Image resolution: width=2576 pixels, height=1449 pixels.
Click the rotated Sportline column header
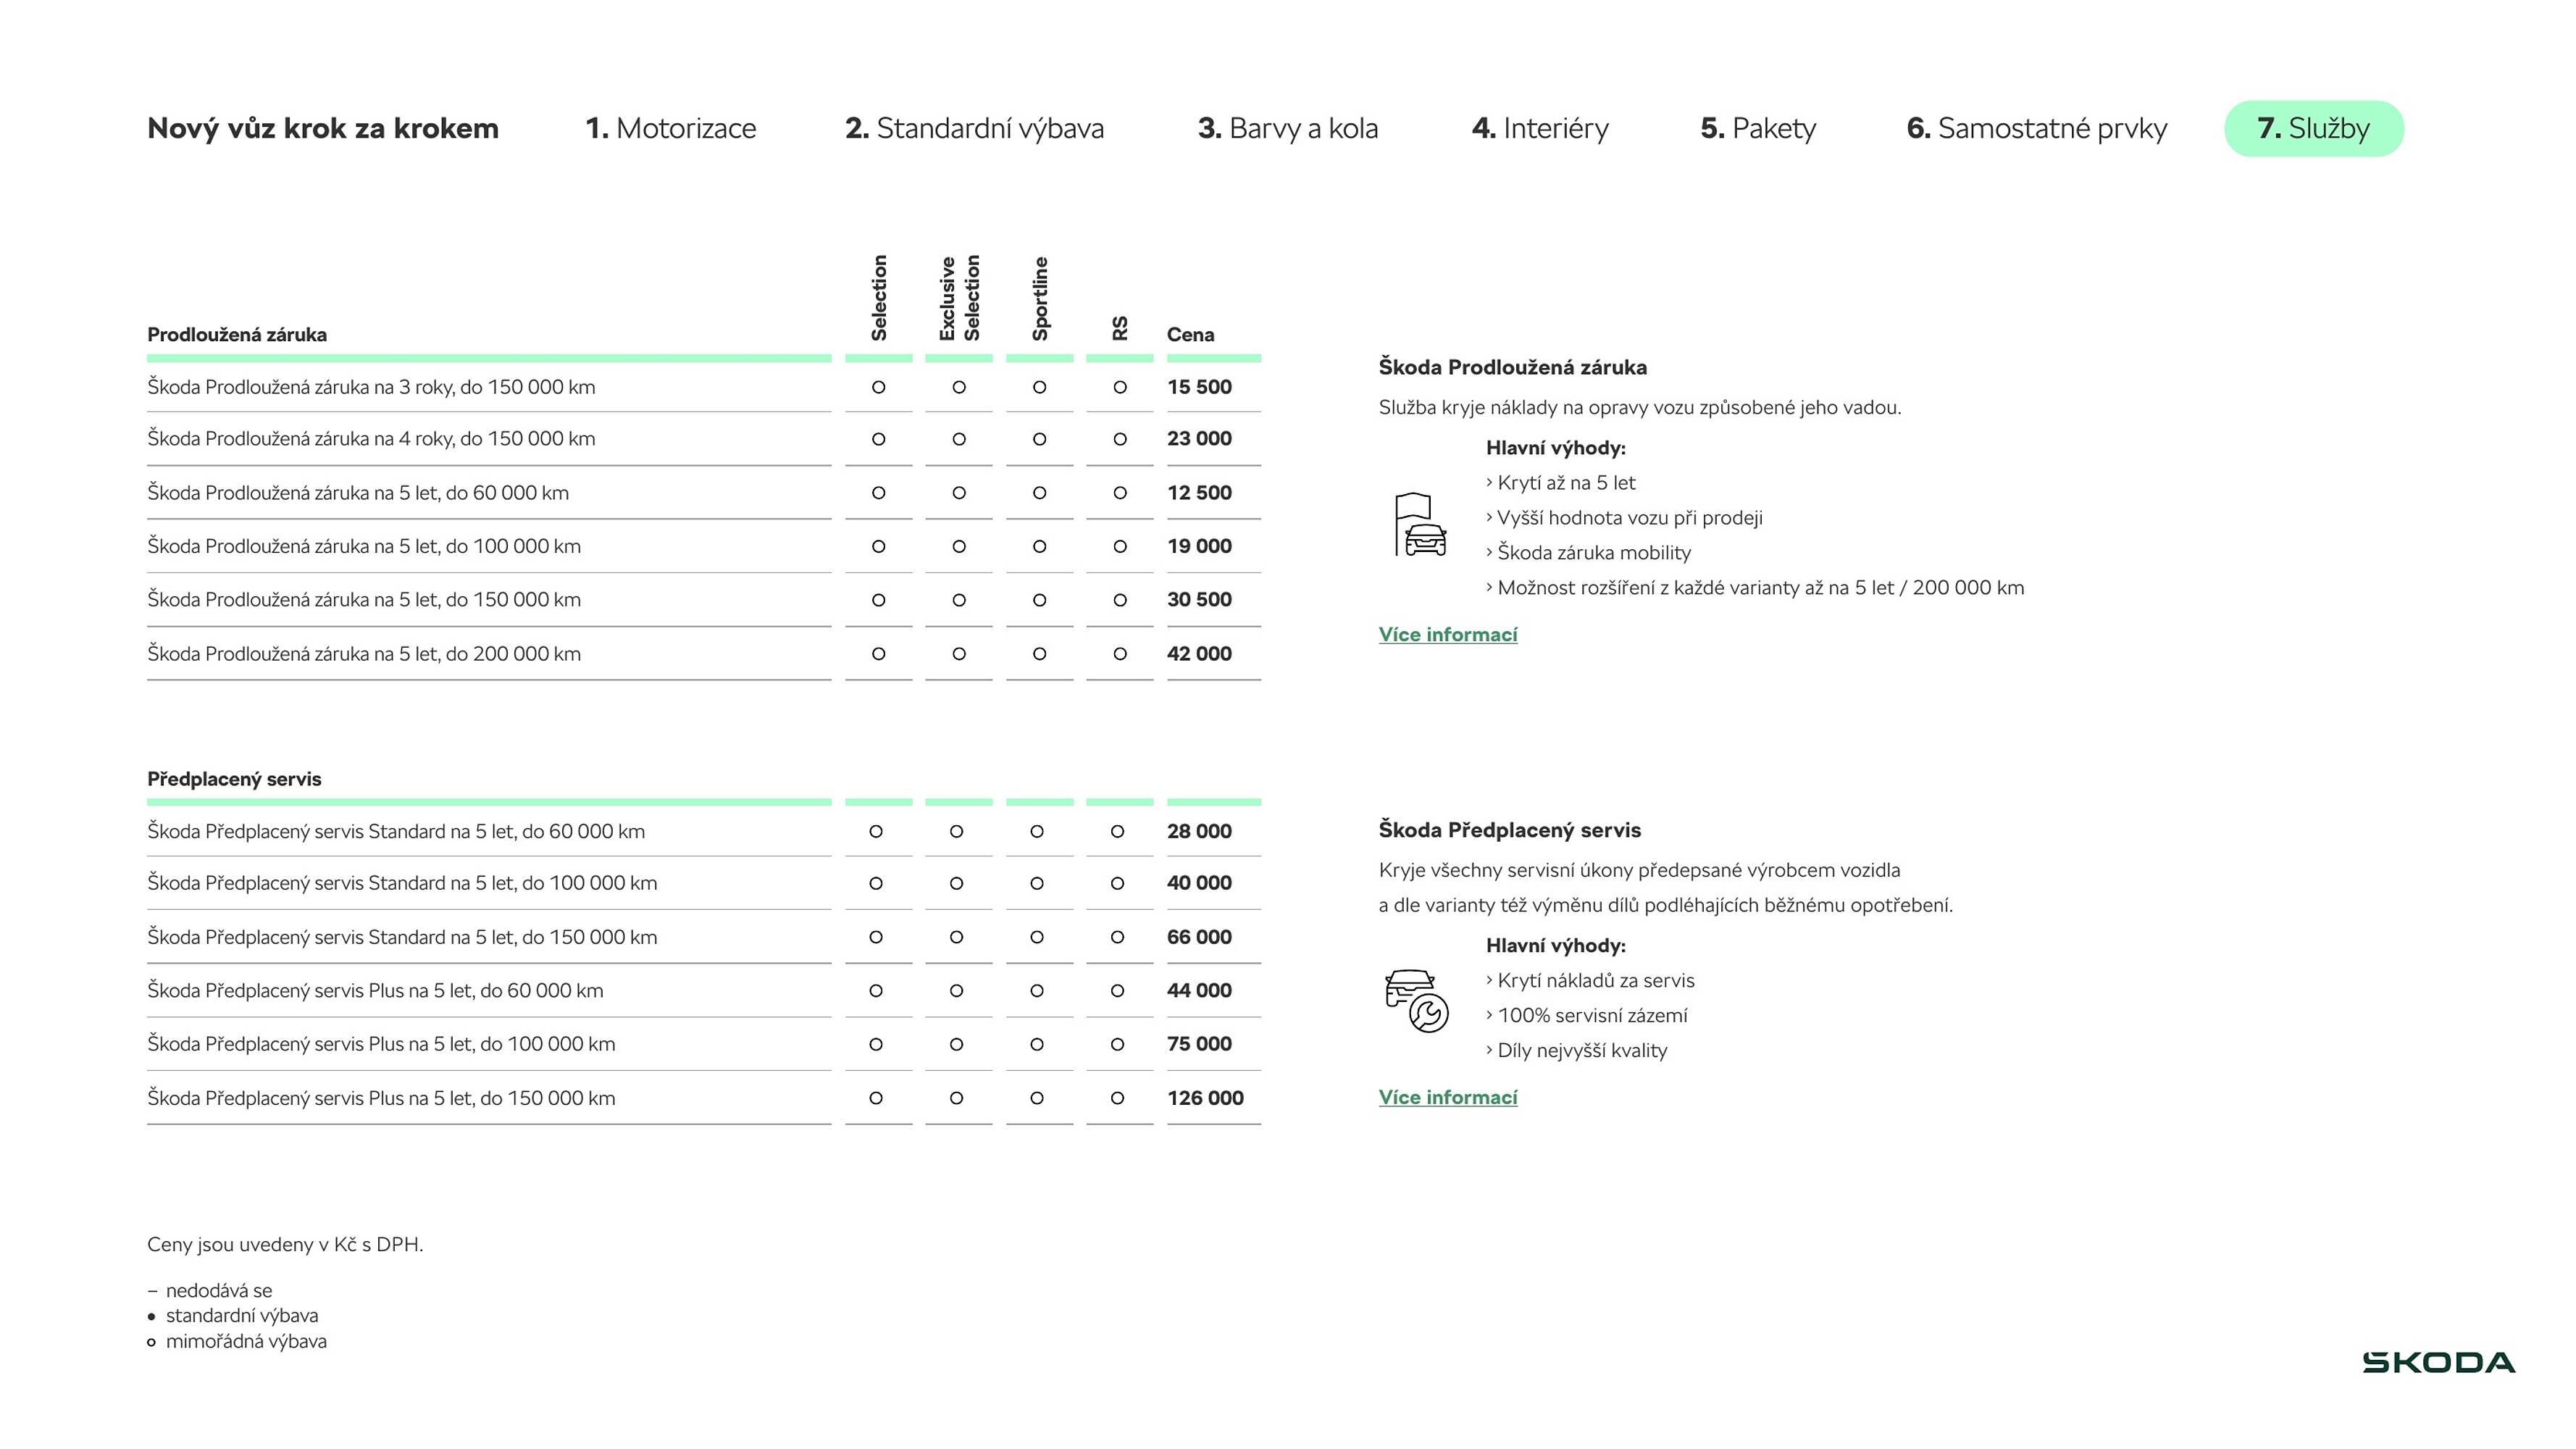(x=1040, y=298)
